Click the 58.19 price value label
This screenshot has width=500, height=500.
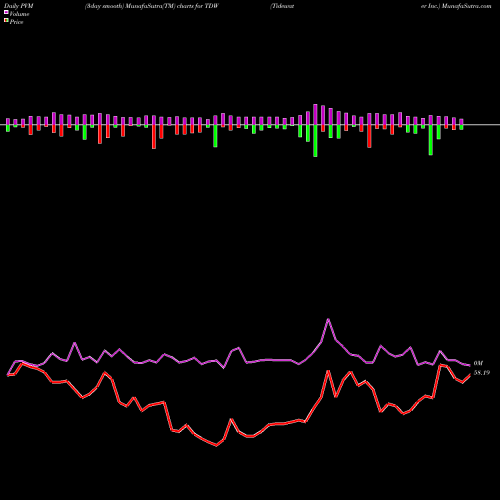click(482, 373)
